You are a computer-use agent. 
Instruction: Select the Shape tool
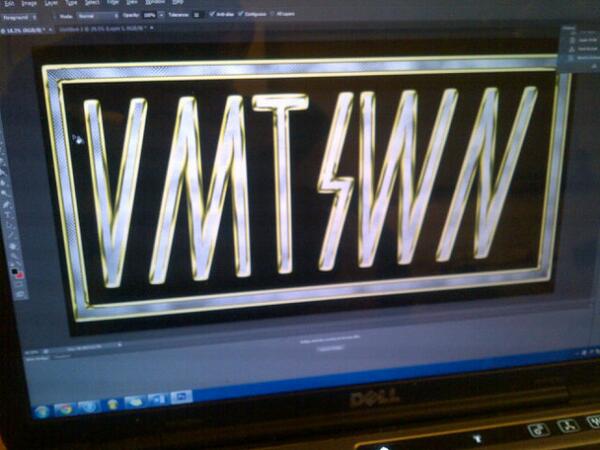click(11, 235)
